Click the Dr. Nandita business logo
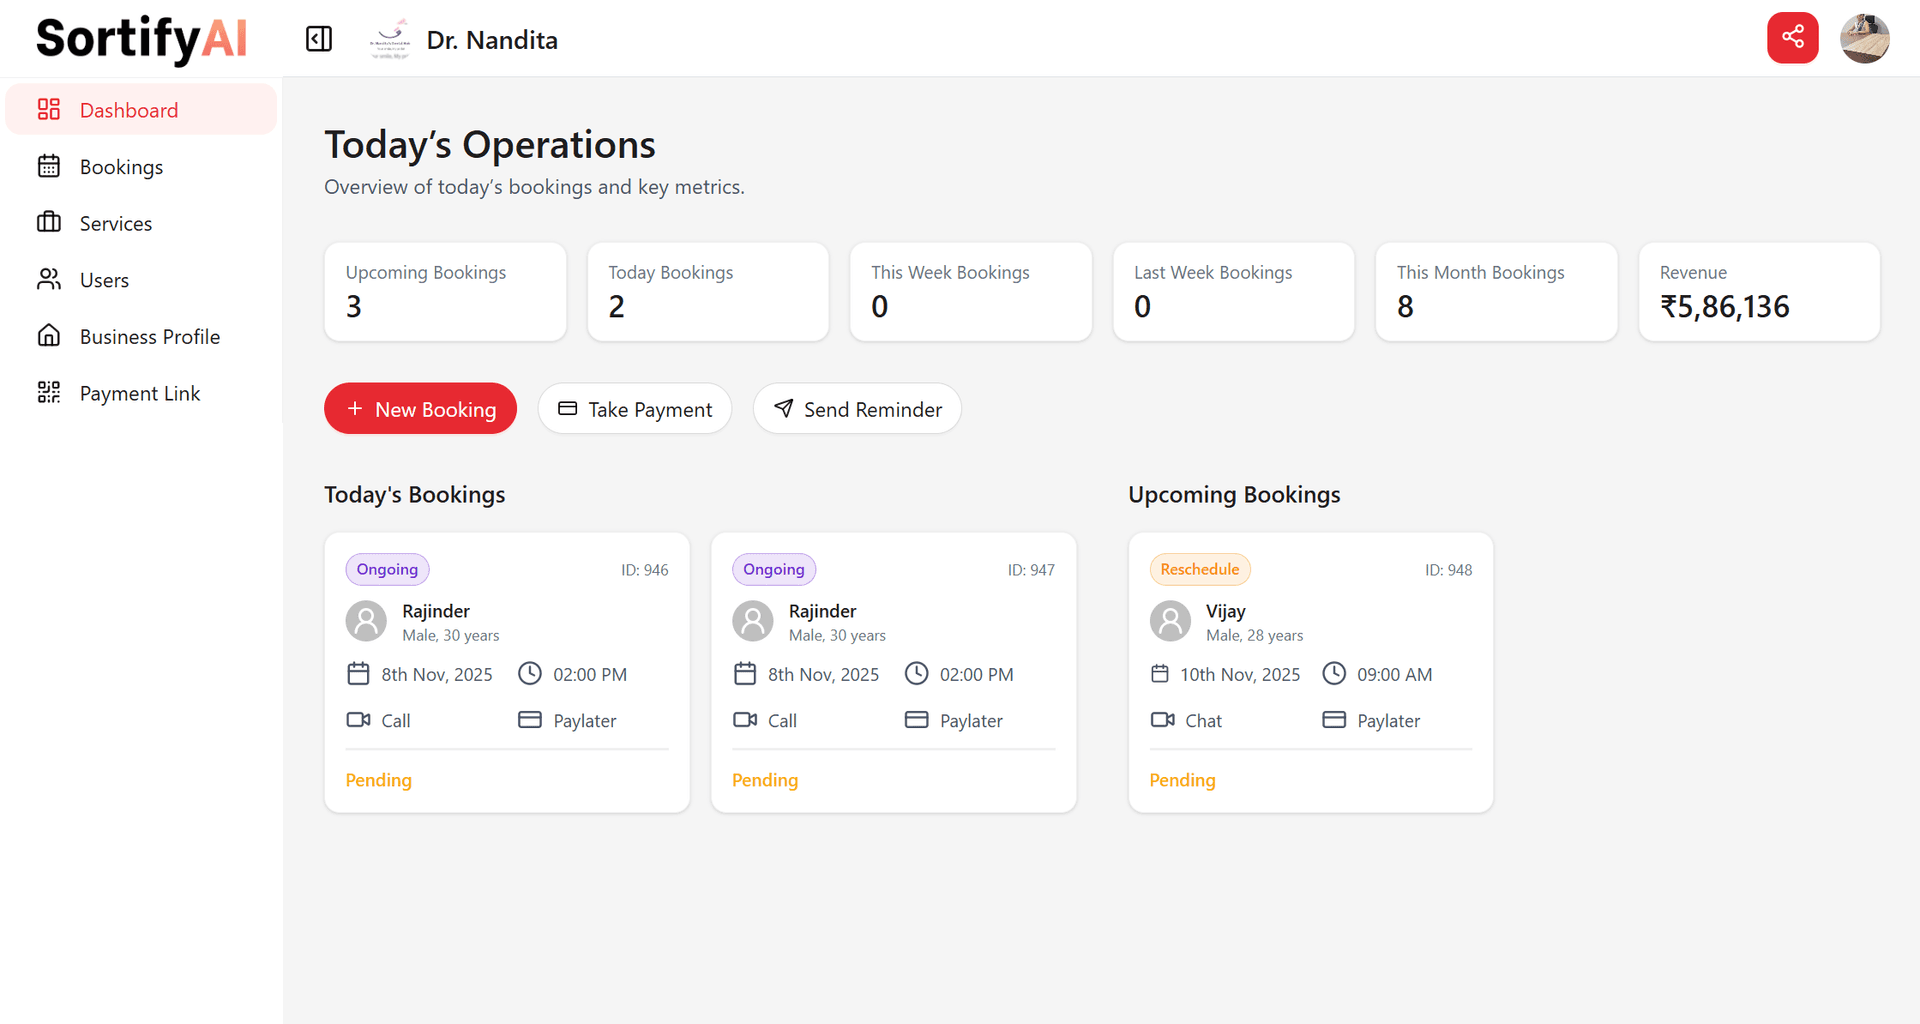The height and width of the screenshot is (1024, 1920). (389, 39)
